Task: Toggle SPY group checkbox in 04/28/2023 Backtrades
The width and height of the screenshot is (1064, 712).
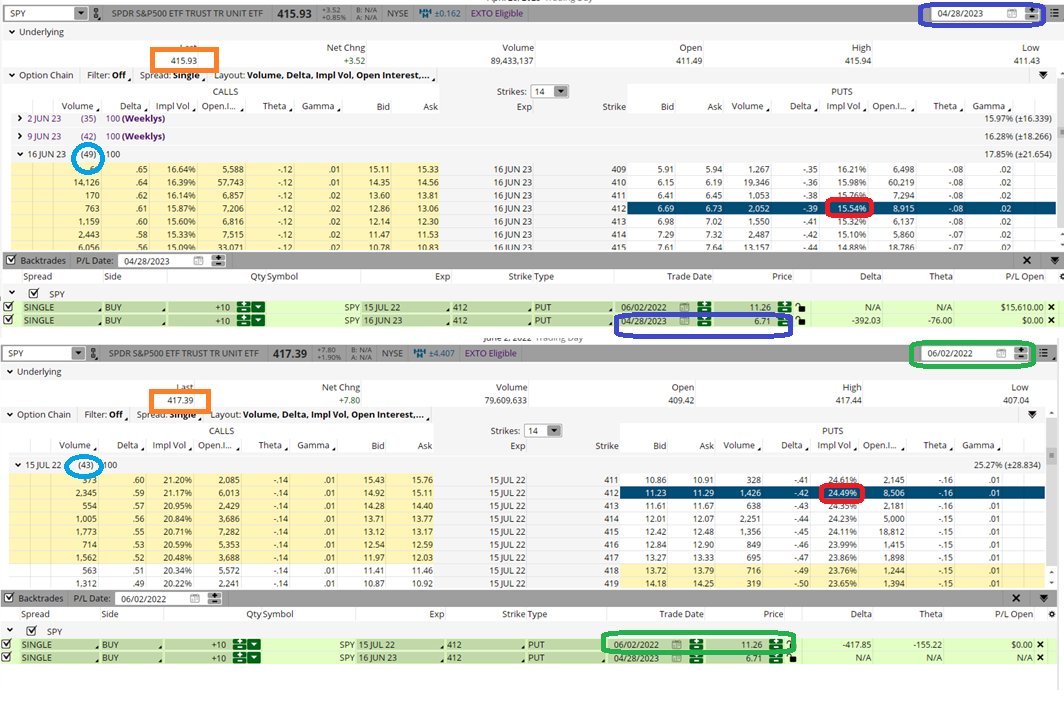Action: click(33, 293)
